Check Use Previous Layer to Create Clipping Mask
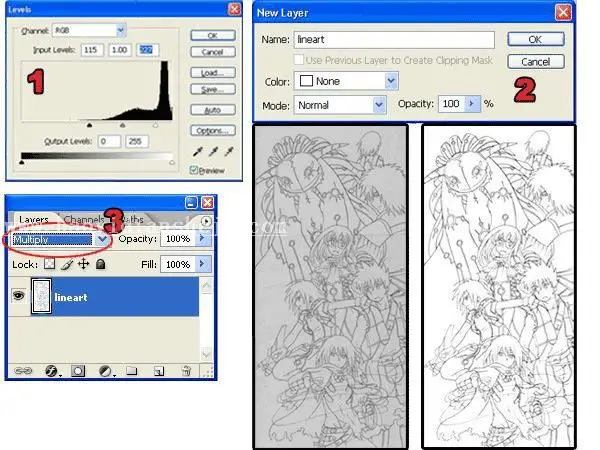 click(299, 60)
